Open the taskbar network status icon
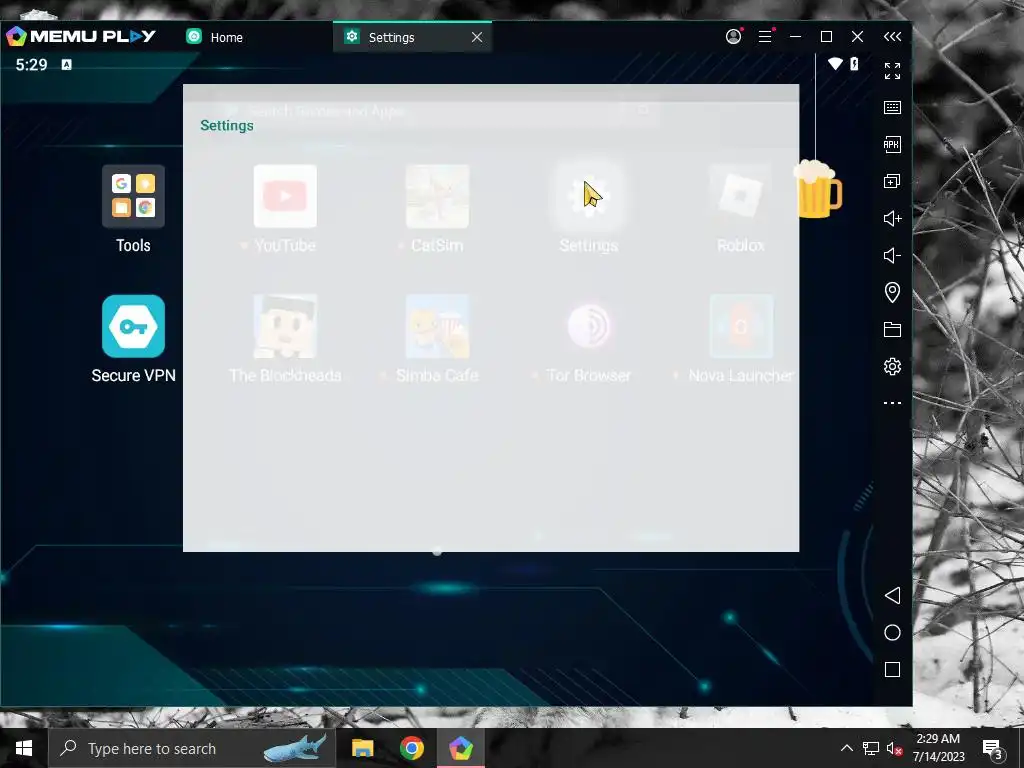 871,748
